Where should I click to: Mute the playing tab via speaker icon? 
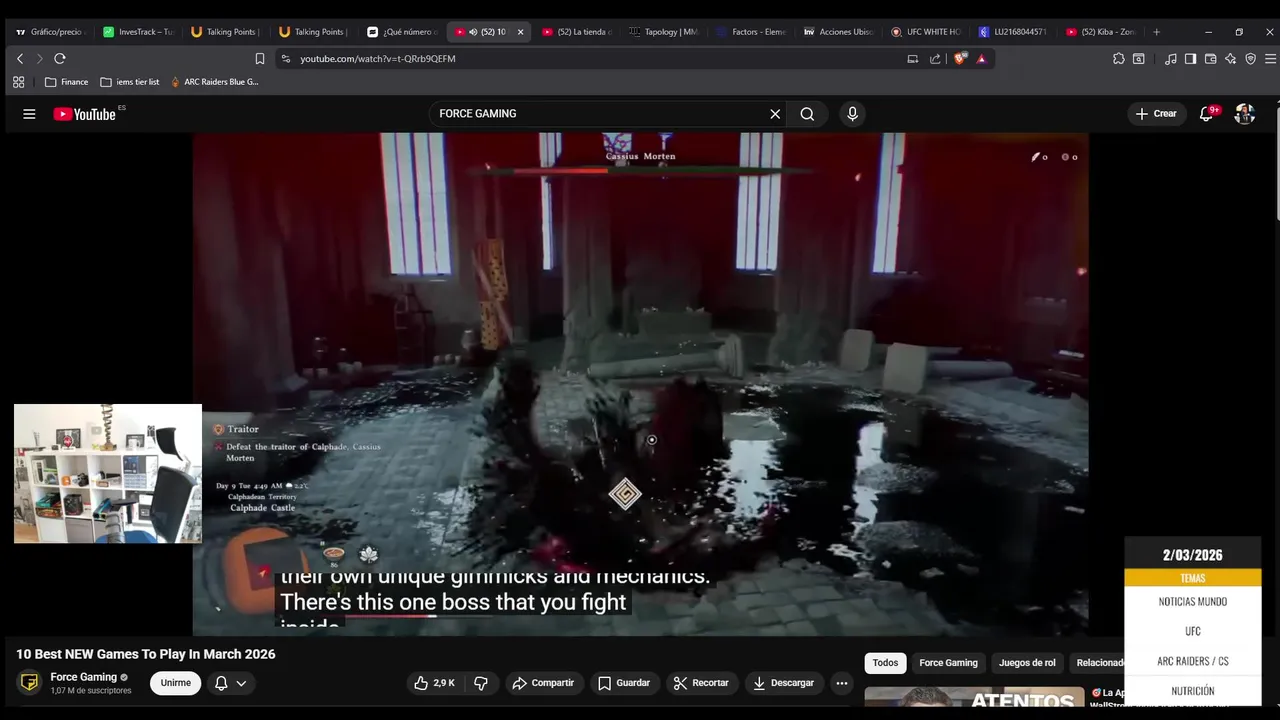(473, 32)
